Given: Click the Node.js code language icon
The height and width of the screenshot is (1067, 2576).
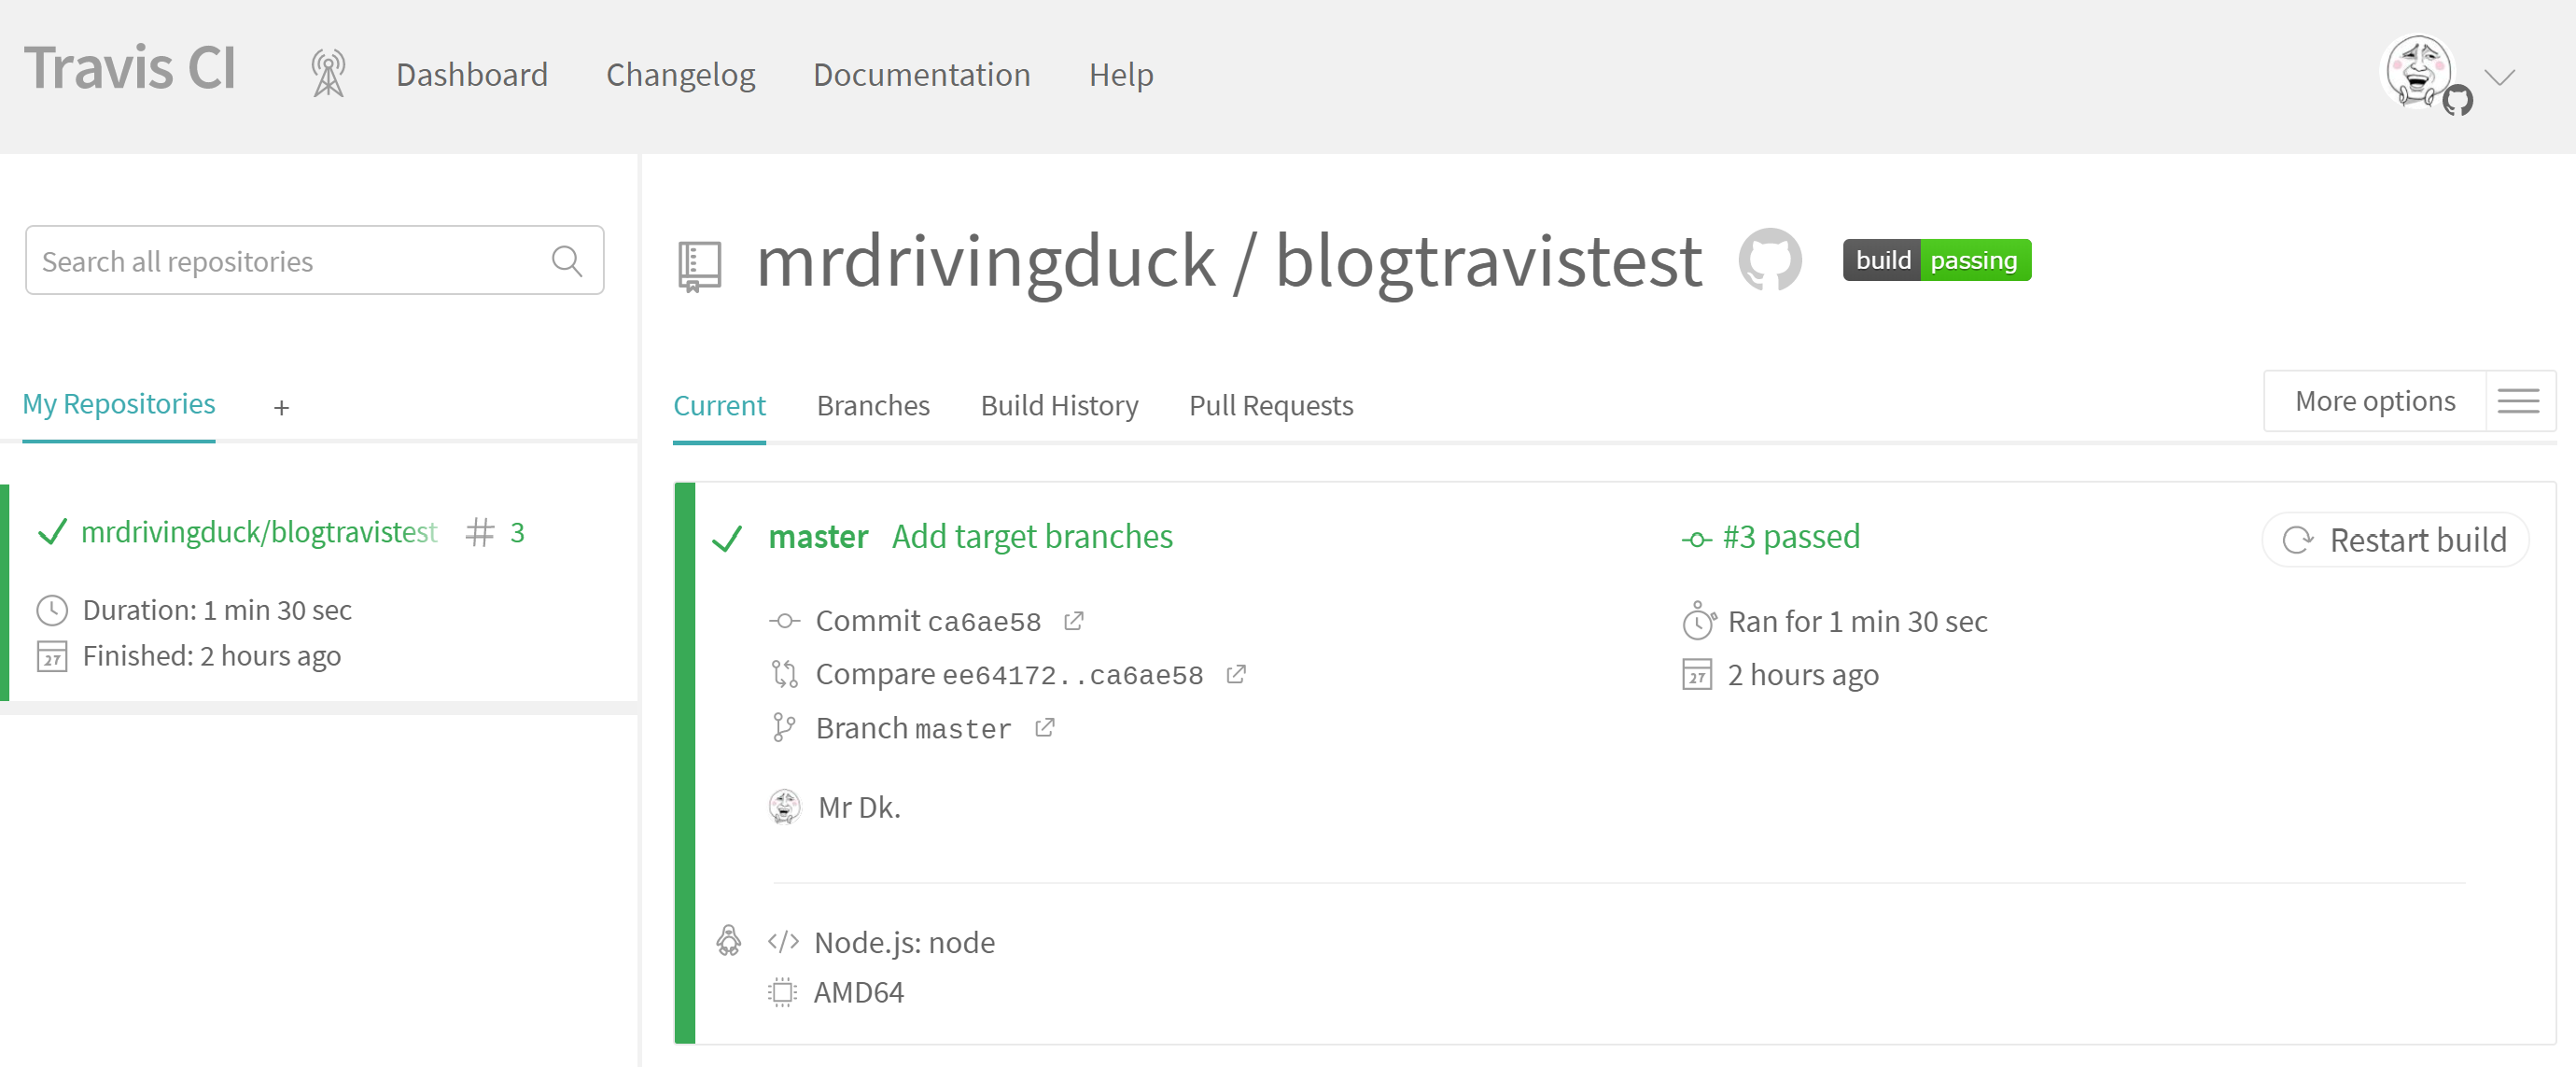Looking at the screenshot, I should [785, 942].
